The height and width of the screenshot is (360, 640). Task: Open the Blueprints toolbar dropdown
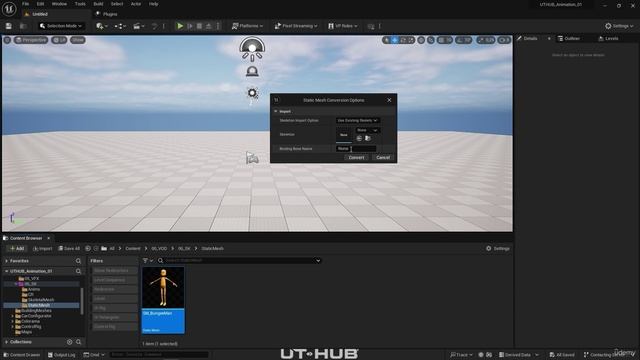coord(120,26)
